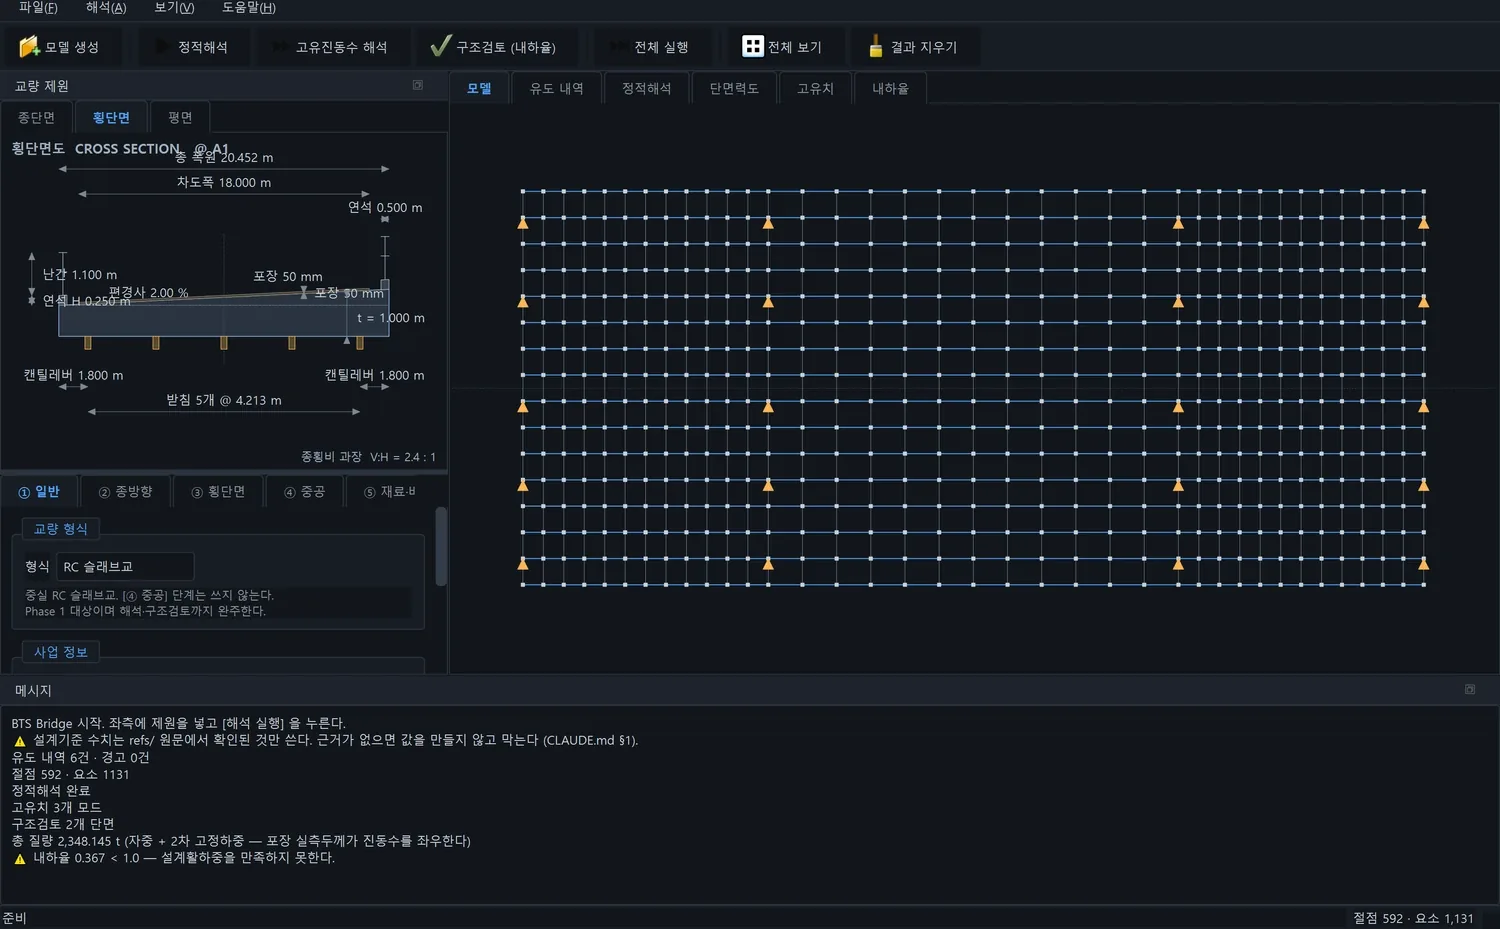Click the 받침 5개 @ 4.213 m label

224,400
